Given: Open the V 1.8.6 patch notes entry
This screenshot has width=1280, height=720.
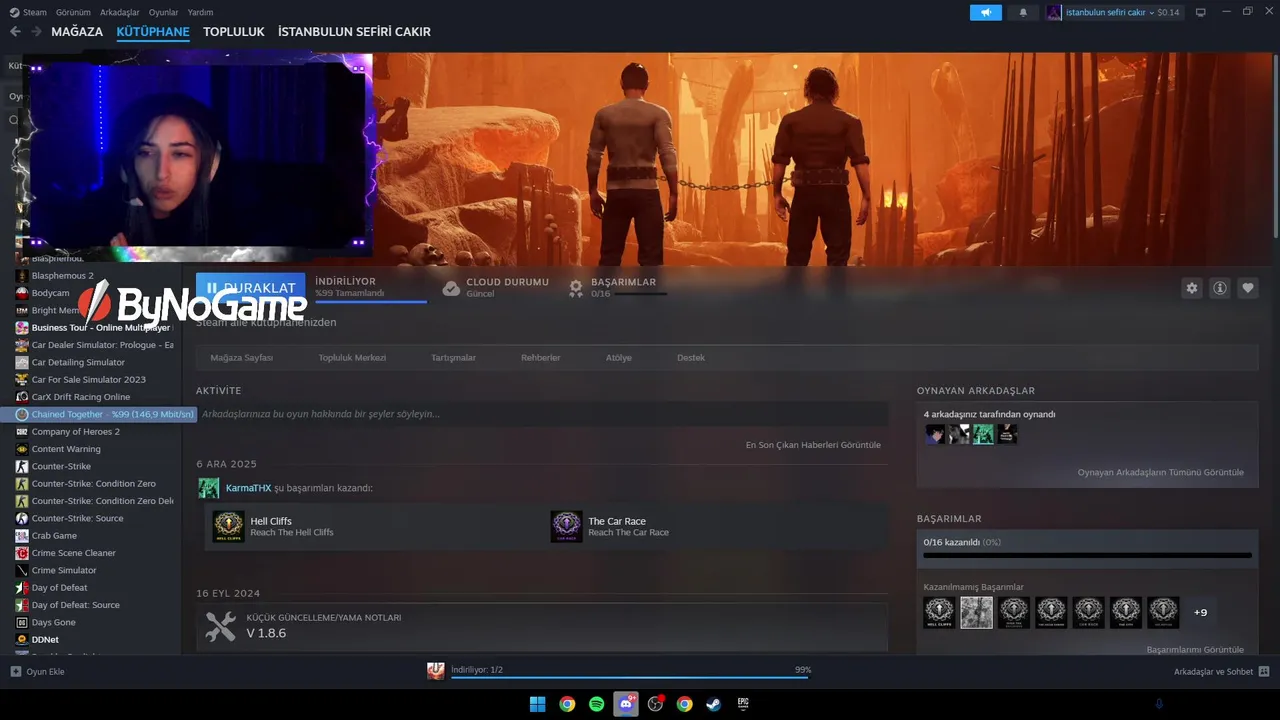Looking at the screenshot, I should tap(542, 627).
